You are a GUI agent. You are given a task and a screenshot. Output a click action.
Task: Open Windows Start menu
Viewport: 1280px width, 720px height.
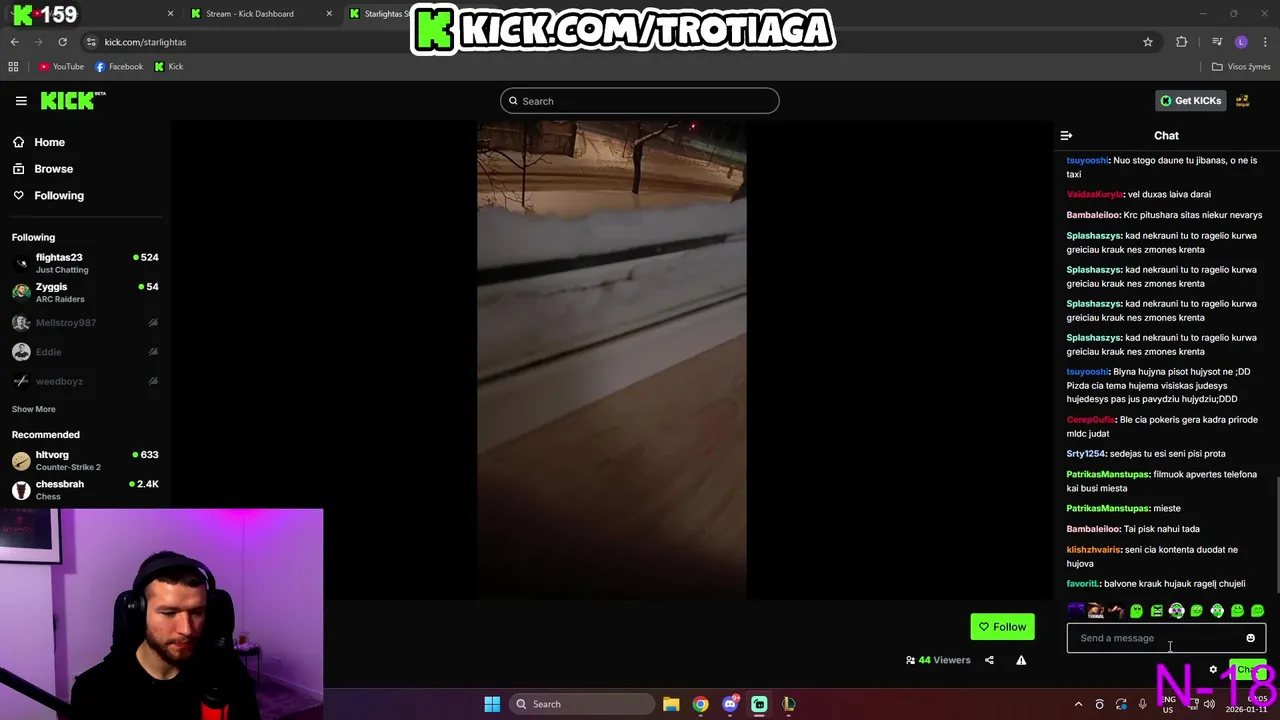(x=492, y=704)
